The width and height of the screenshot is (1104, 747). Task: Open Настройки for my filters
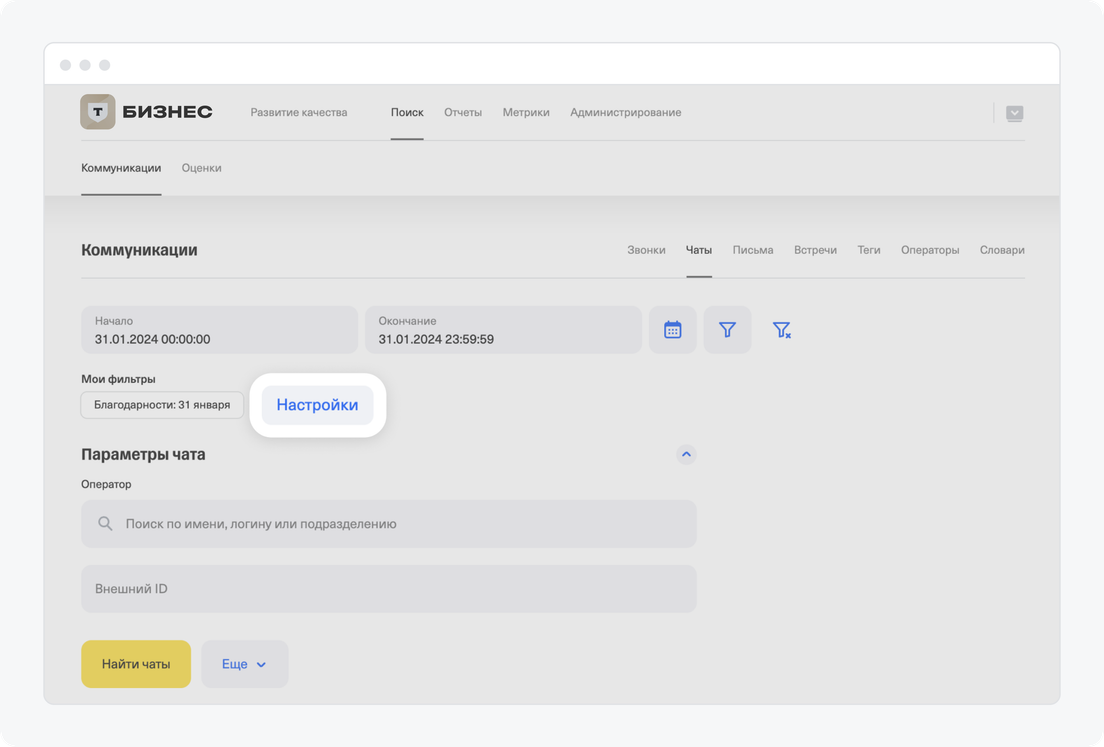click(317, 405)
